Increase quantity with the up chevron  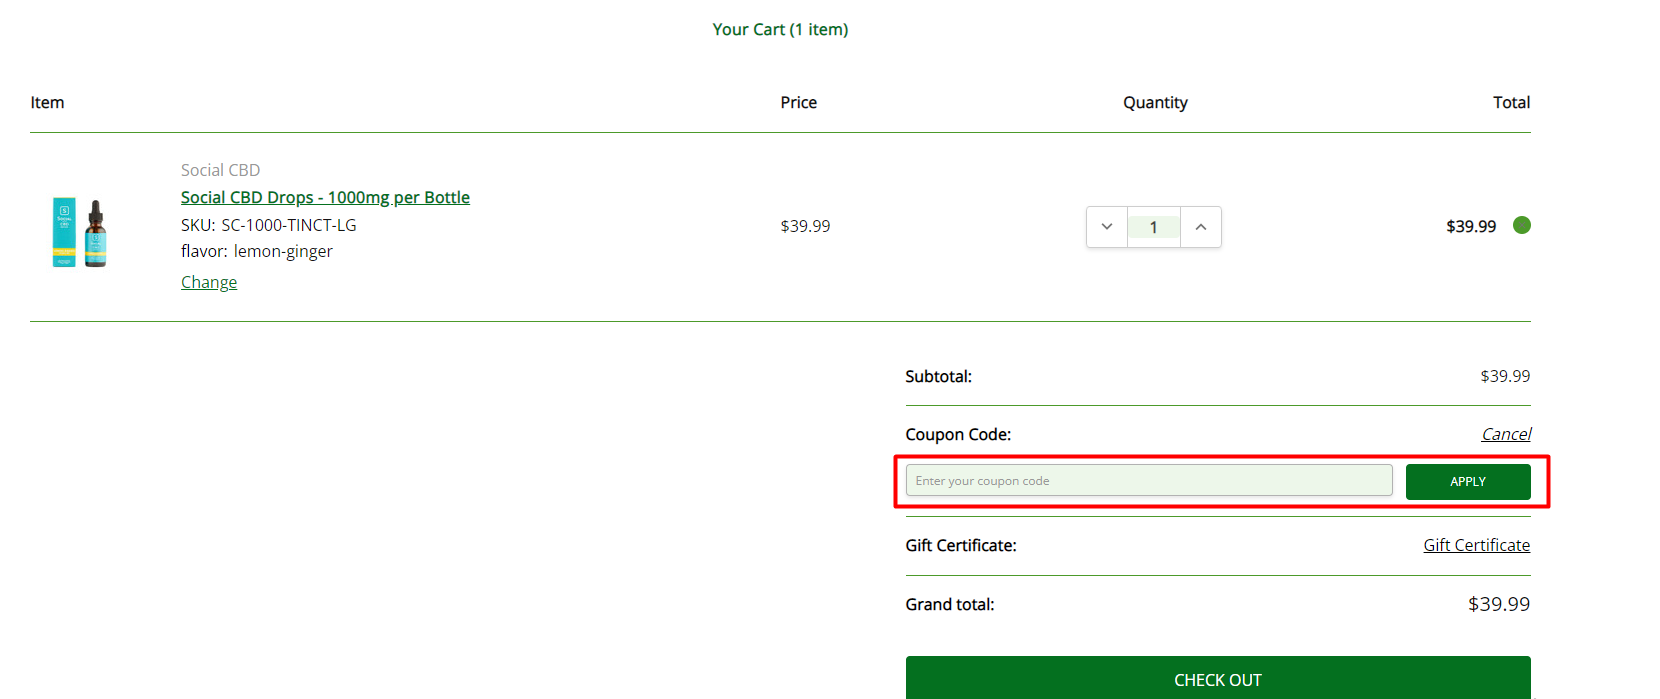[x=1201, y=227]
